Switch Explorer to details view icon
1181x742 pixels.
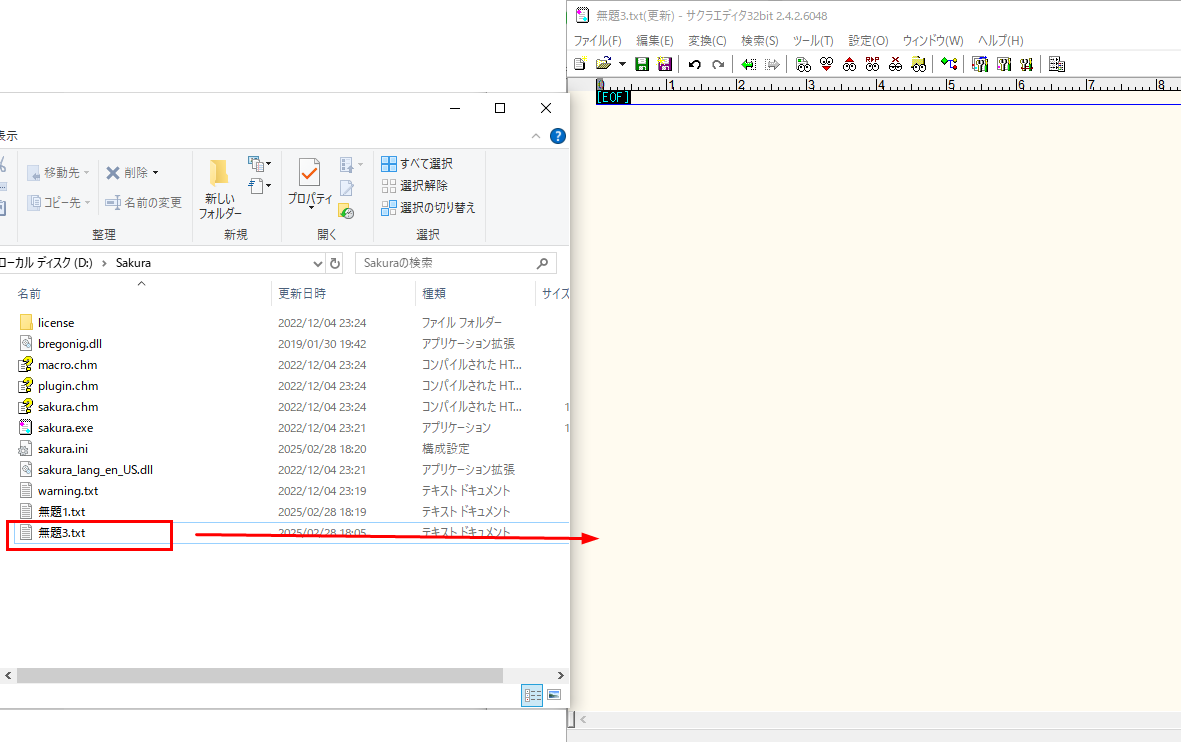click(x=532, y=695)
